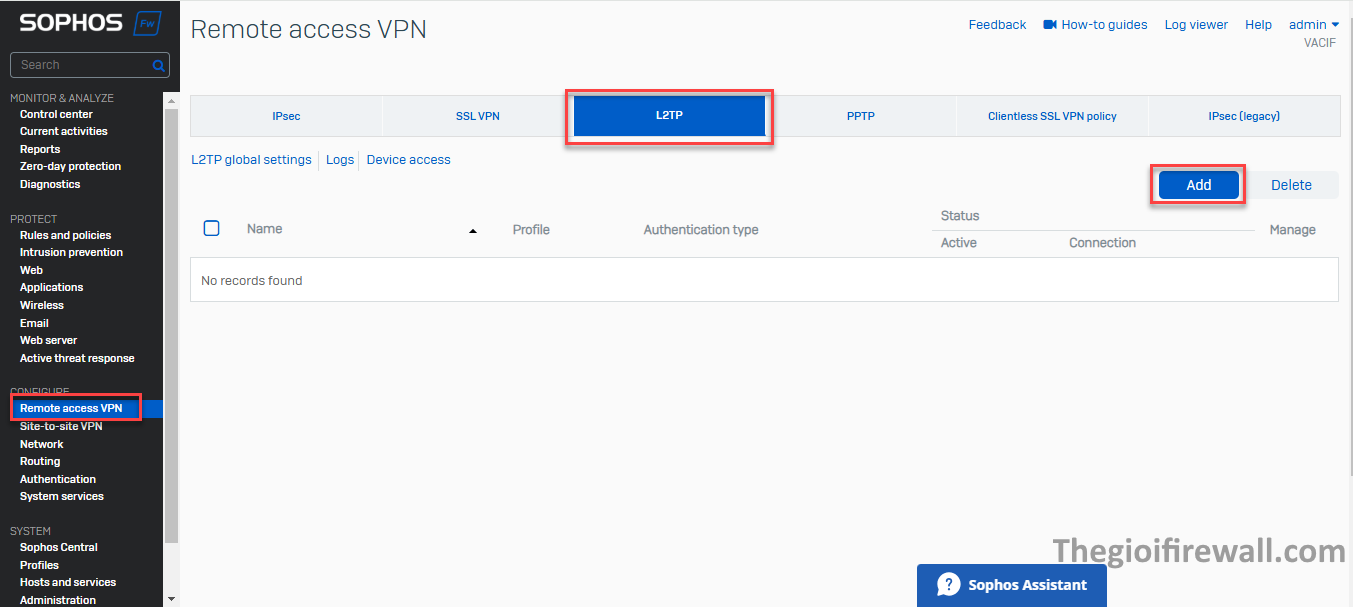The image size is (1353, 607).
Task: Open Rules and policies in sidebar
Action: pos(65,235)
